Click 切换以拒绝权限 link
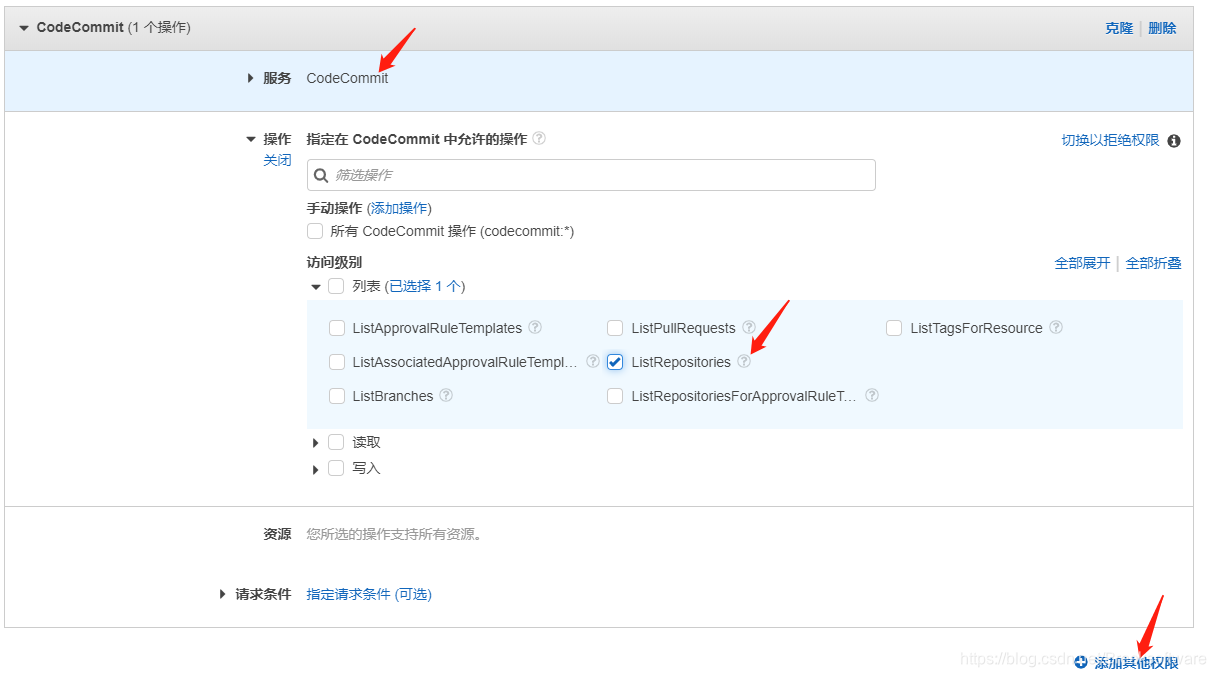 point(1110,140)
